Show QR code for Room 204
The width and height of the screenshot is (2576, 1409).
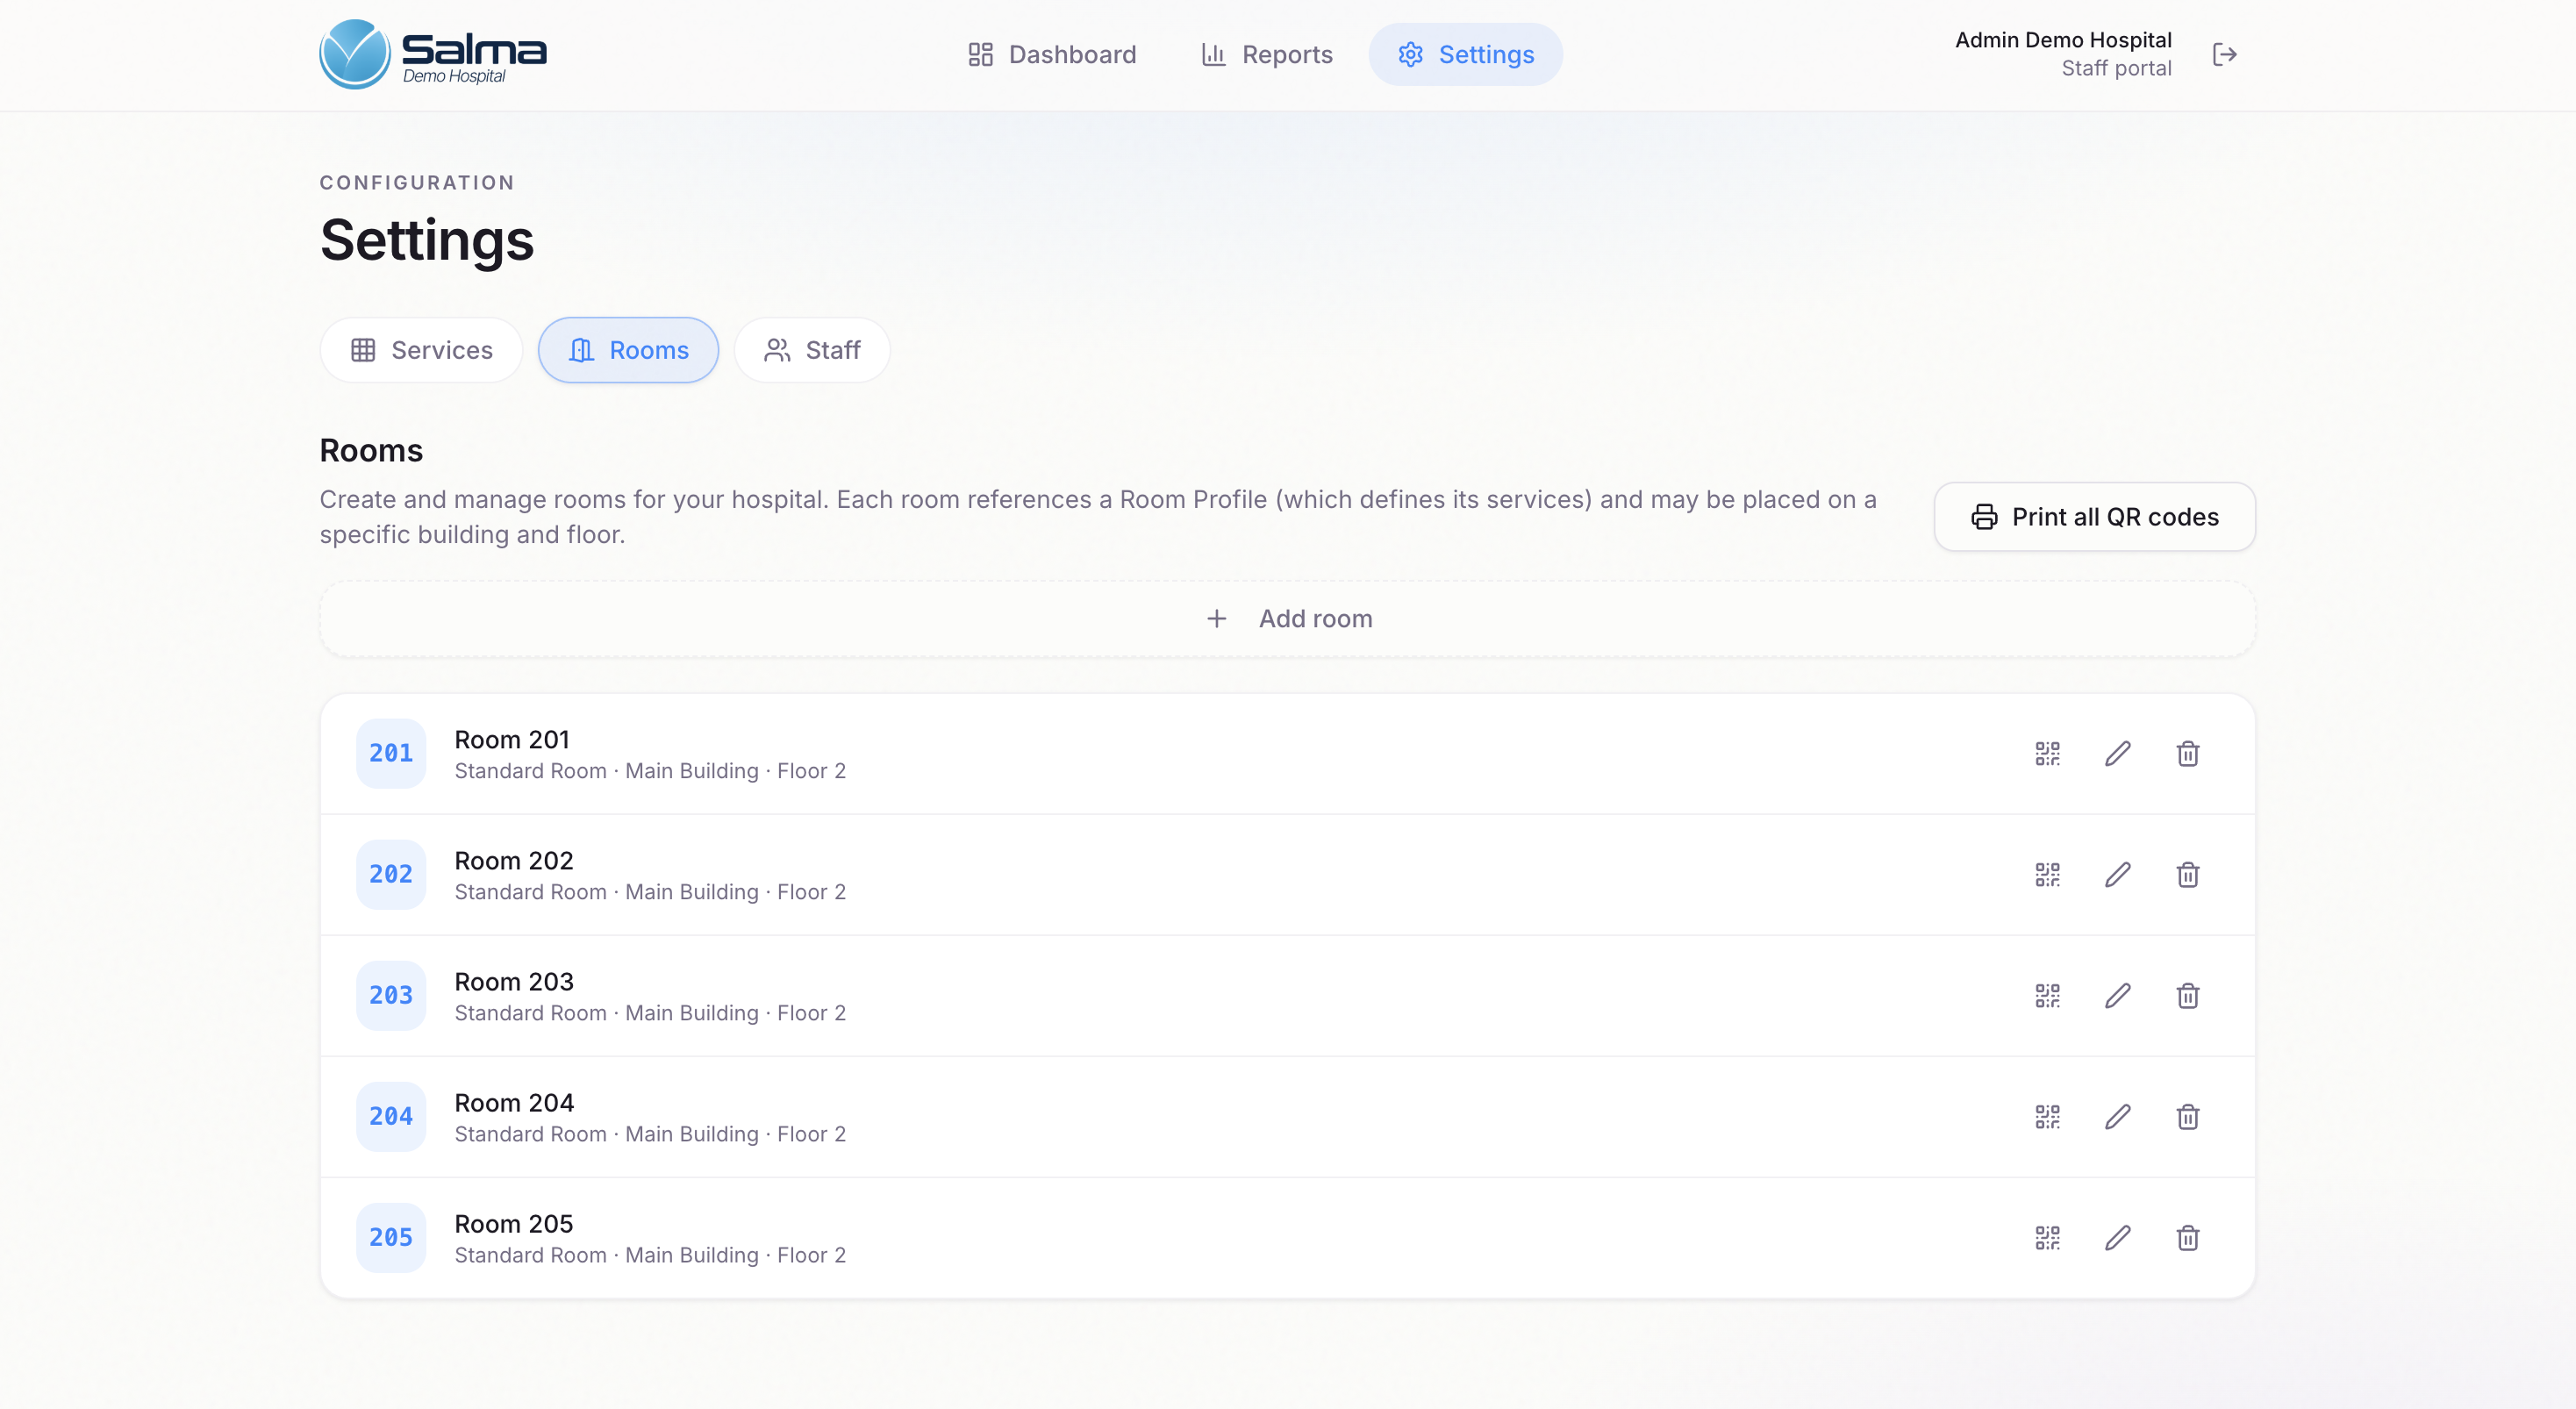click(x=2047, y=1116)
